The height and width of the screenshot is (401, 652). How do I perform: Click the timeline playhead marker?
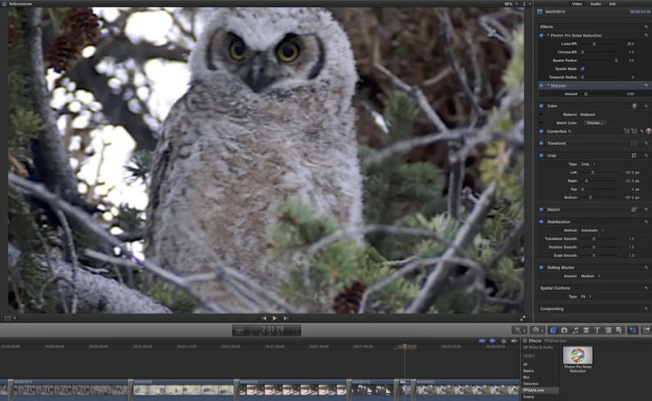point(405,346)
